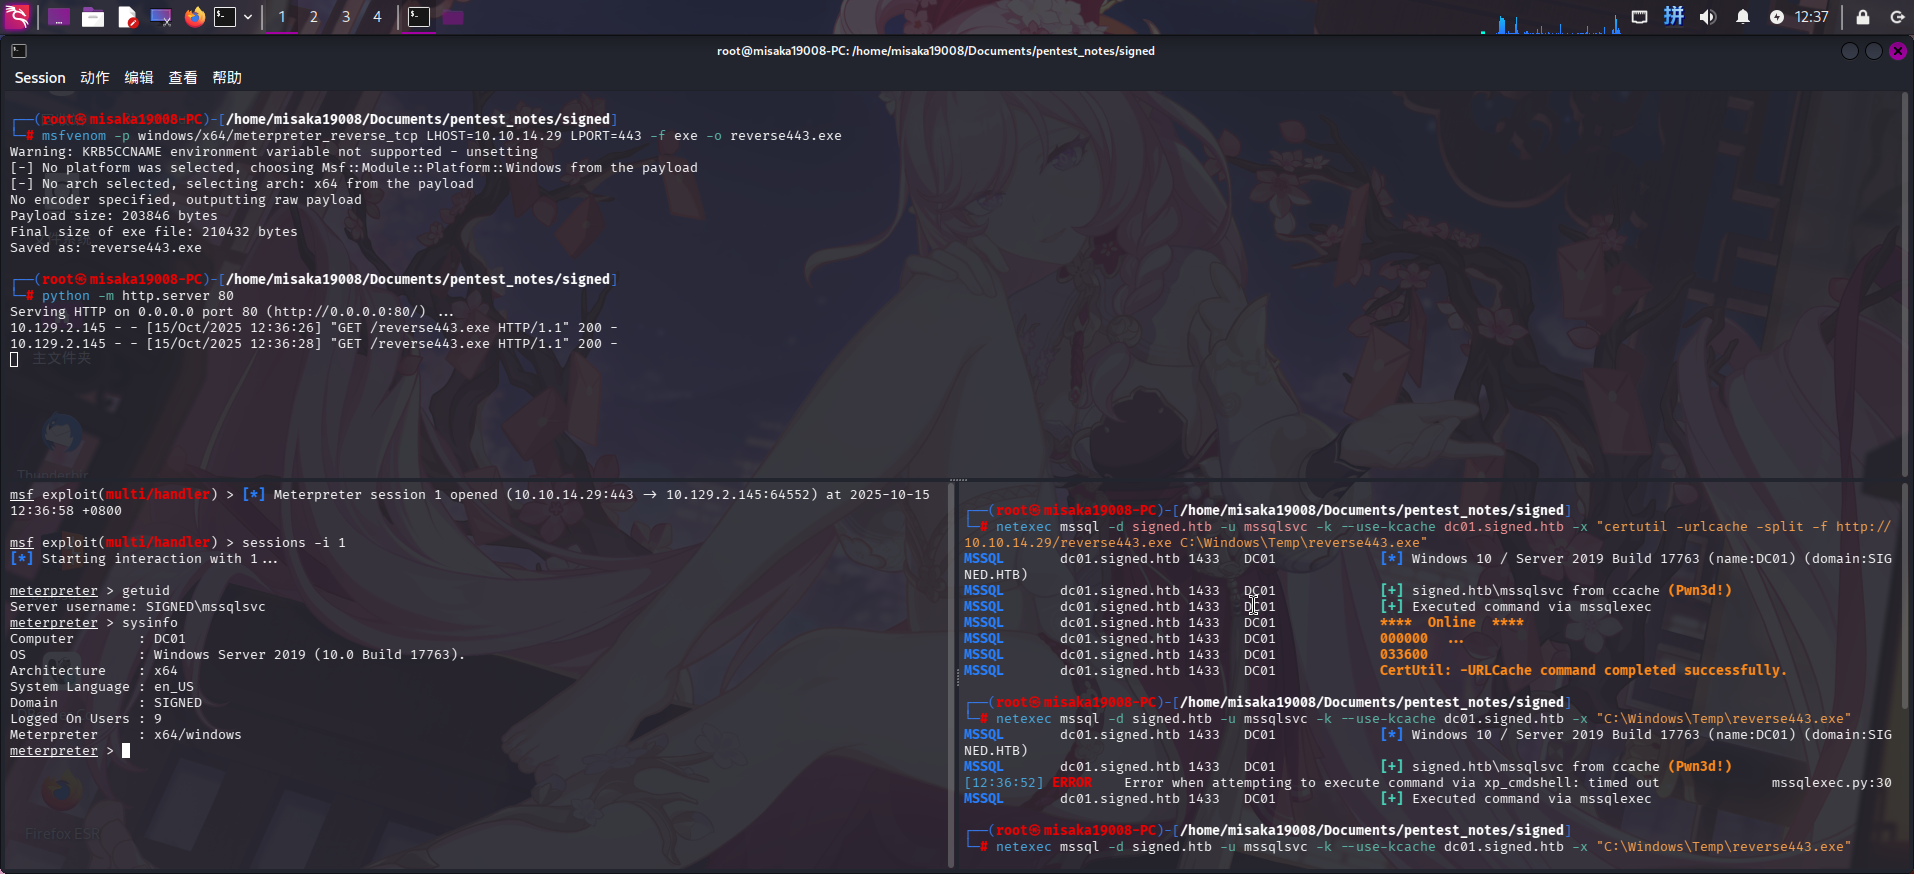This screenshot has height=874, width=1914.
Task: Select the active terminal window taskbar button
Action: coord(419,17)
